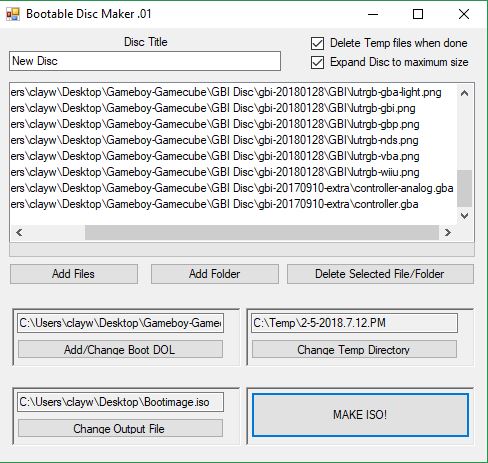
Task: Select lutrgb-wiiu.png in the file list
Action: 215,172
